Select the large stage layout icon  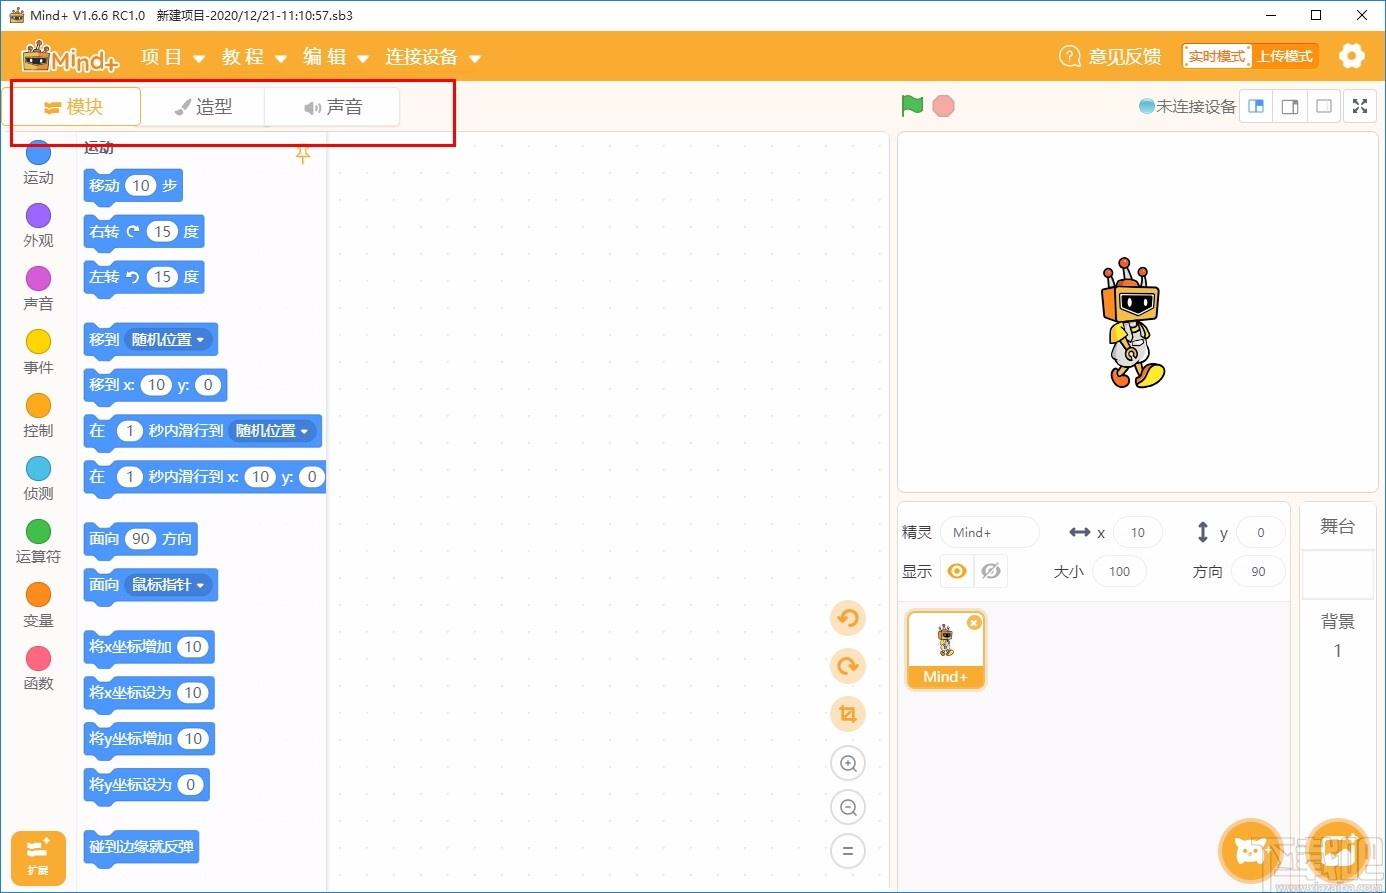(1290, 106)
